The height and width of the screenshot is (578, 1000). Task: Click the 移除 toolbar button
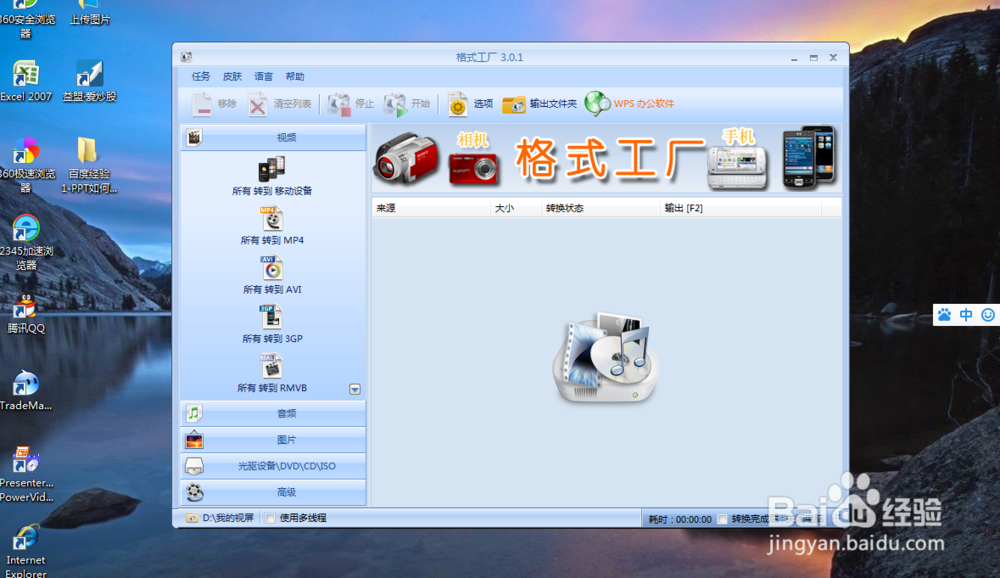[214, 104]
